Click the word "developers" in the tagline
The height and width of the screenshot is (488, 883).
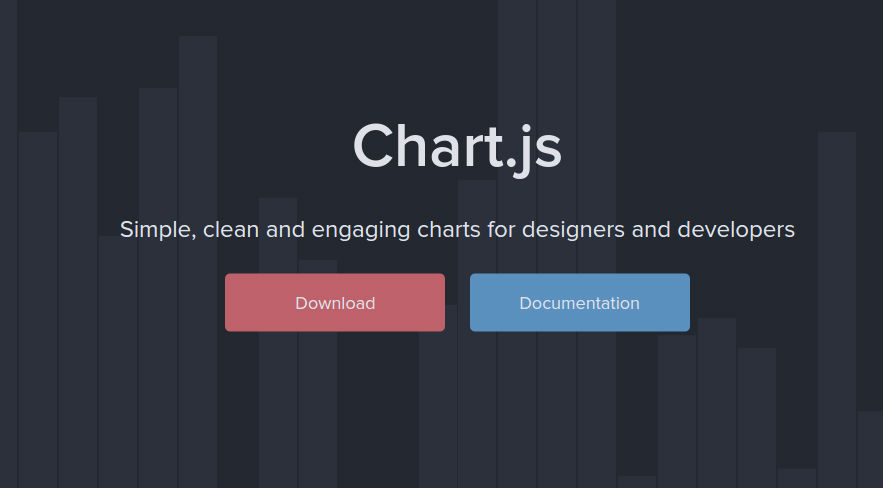coord(736,230)
